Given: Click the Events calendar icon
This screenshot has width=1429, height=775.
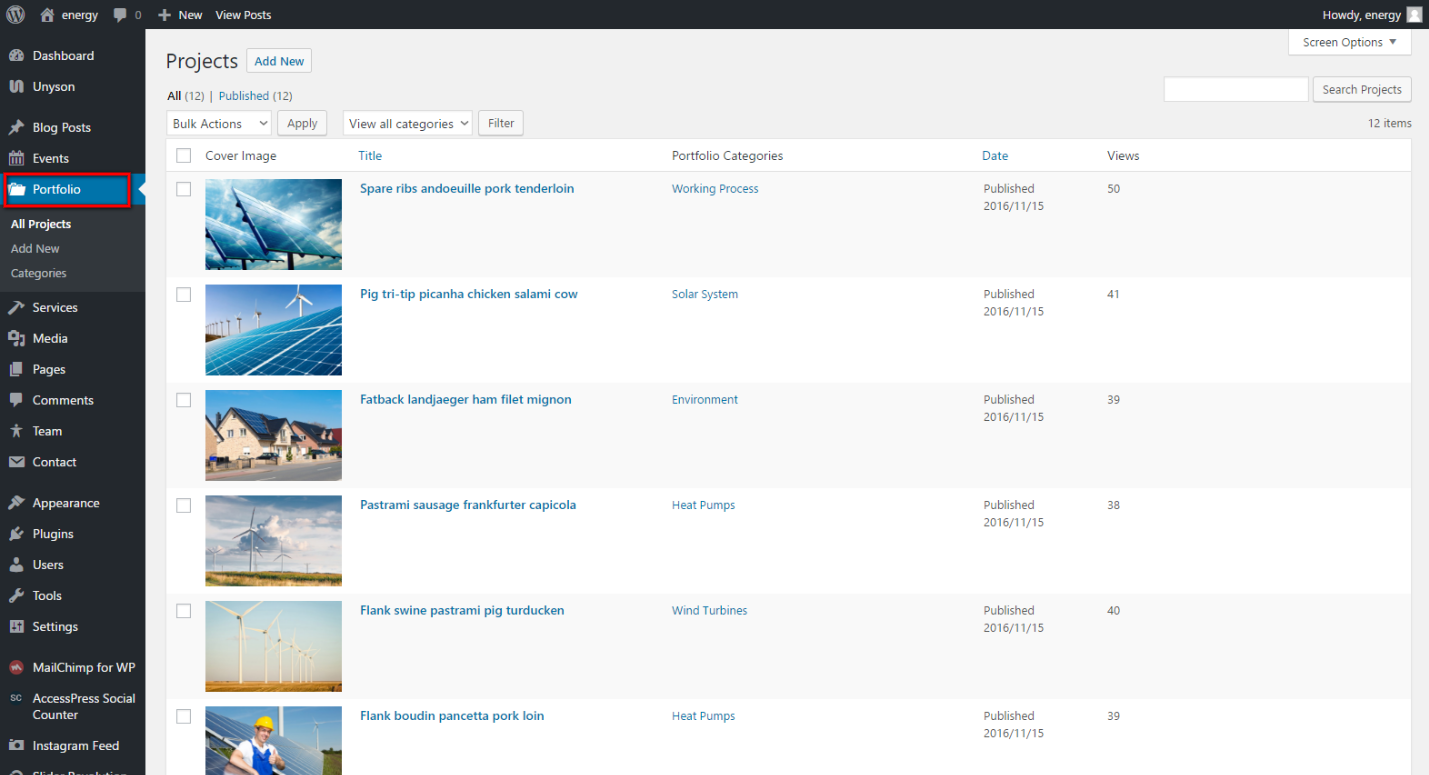Looking at the screenshot, I should (16, 158).
